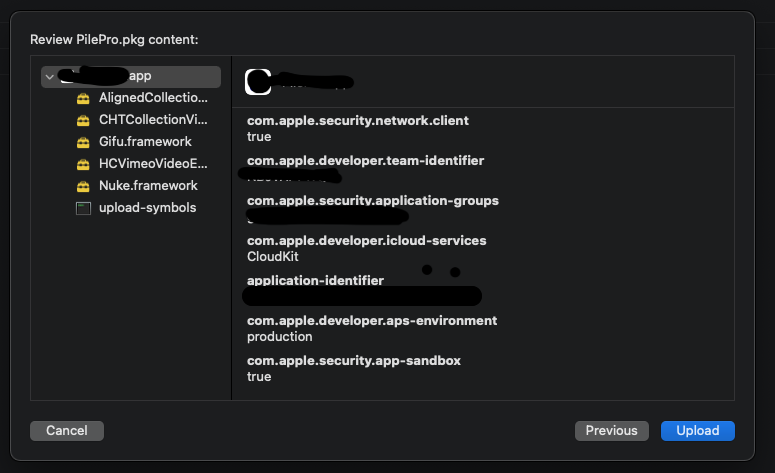Collapse the .app tree disclosure chevron
Viewport: 775px width, 473px height.
pos(49,76)
